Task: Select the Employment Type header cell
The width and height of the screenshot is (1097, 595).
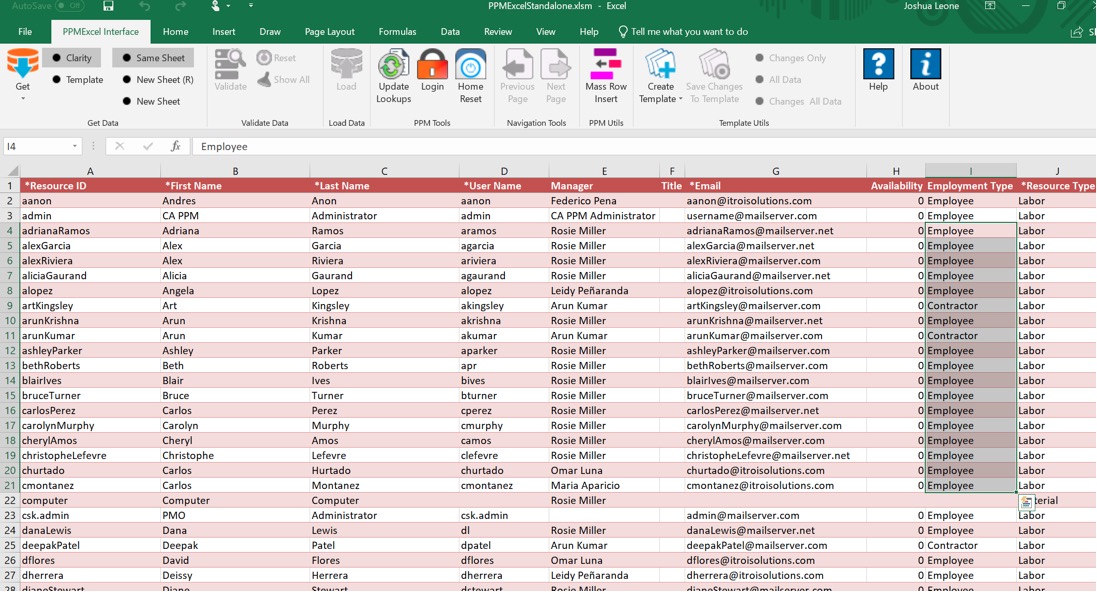Action: click(x=970, y=186)
